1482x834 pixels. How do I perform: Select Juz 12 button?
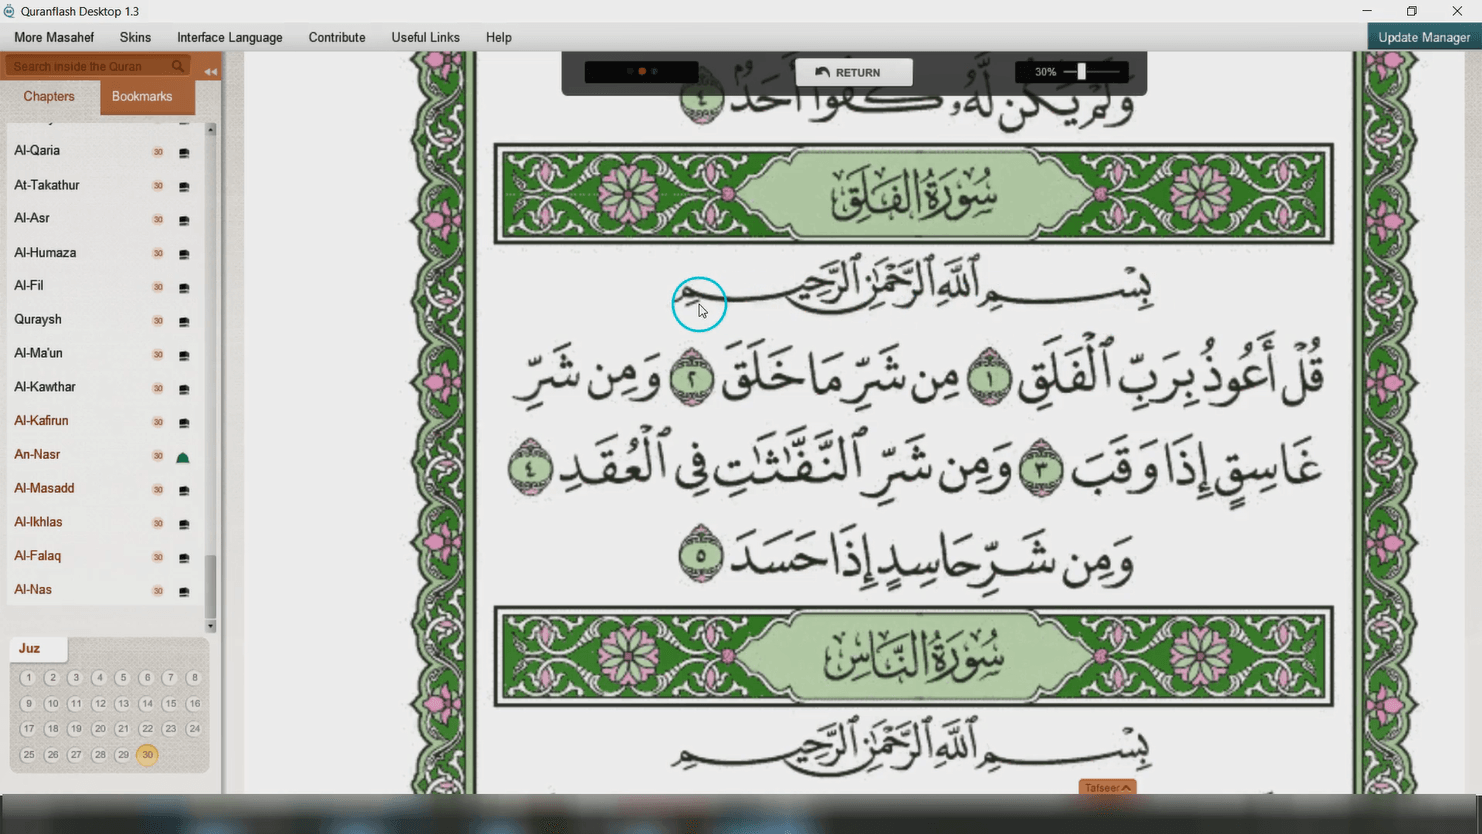[99, 704]
